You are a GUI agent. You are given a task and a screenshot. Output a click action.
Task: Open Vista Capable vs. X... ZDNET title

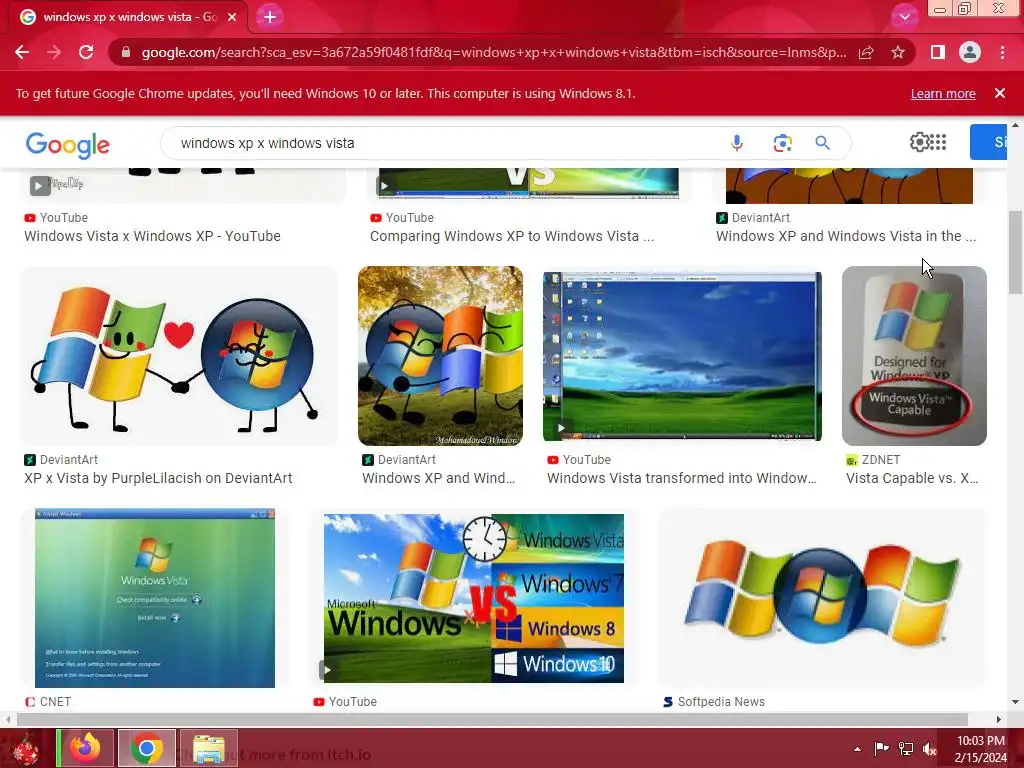tap(912, 478)
